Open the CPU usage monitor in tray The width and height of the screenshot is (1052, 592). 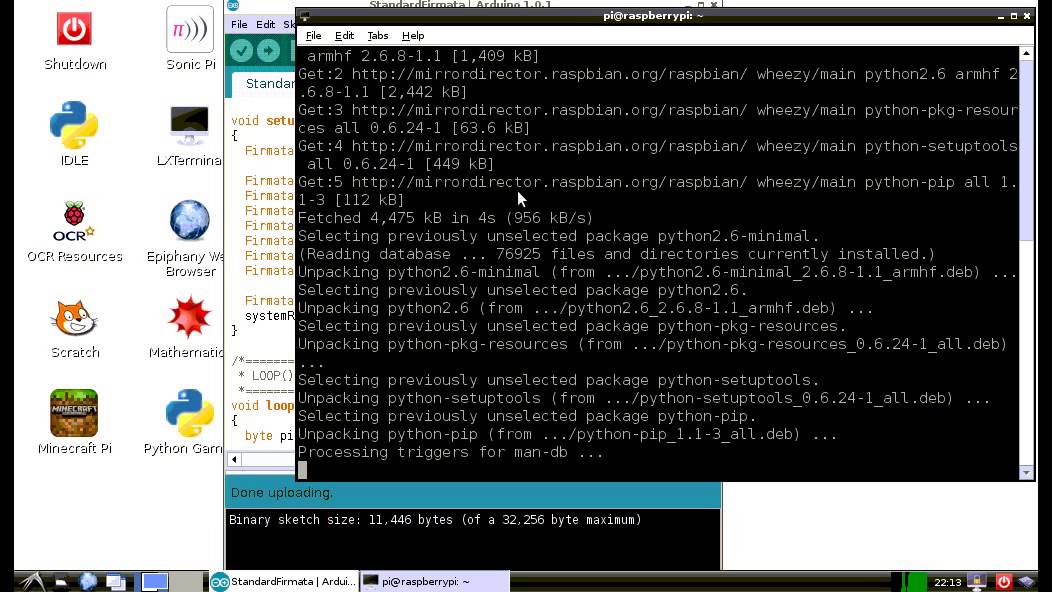pyautogui.click(x=909, y=582)
